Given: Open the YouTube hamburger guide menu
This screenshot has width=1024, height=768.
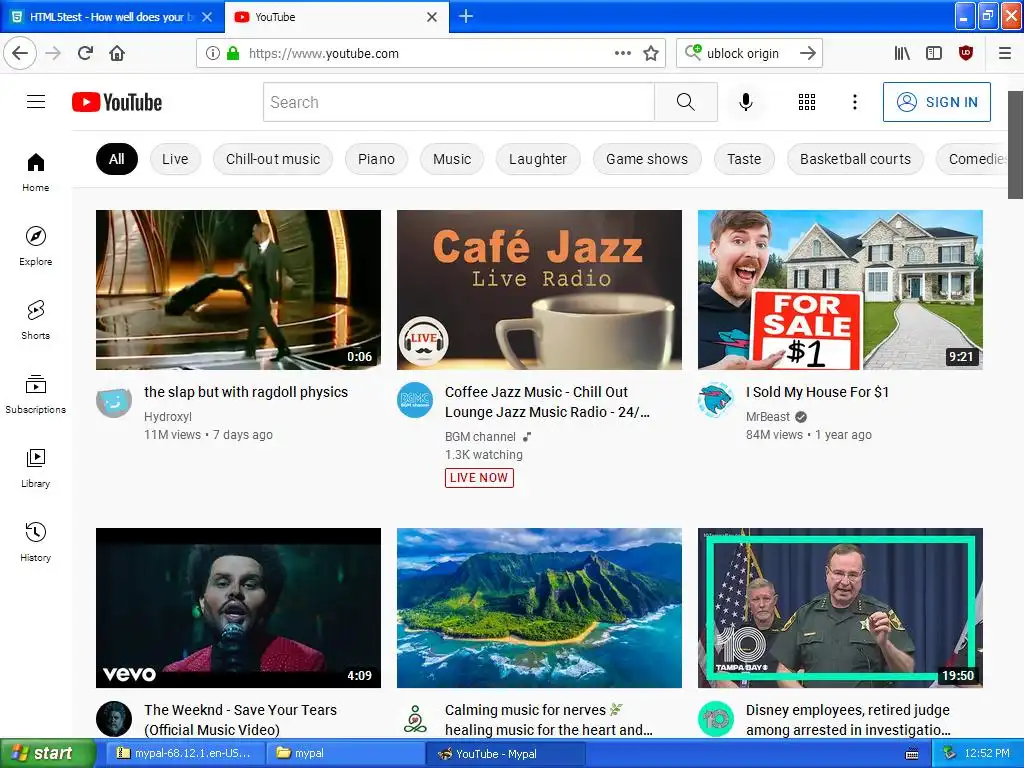Looking at the screenshot, I should [x=36, y=102].
